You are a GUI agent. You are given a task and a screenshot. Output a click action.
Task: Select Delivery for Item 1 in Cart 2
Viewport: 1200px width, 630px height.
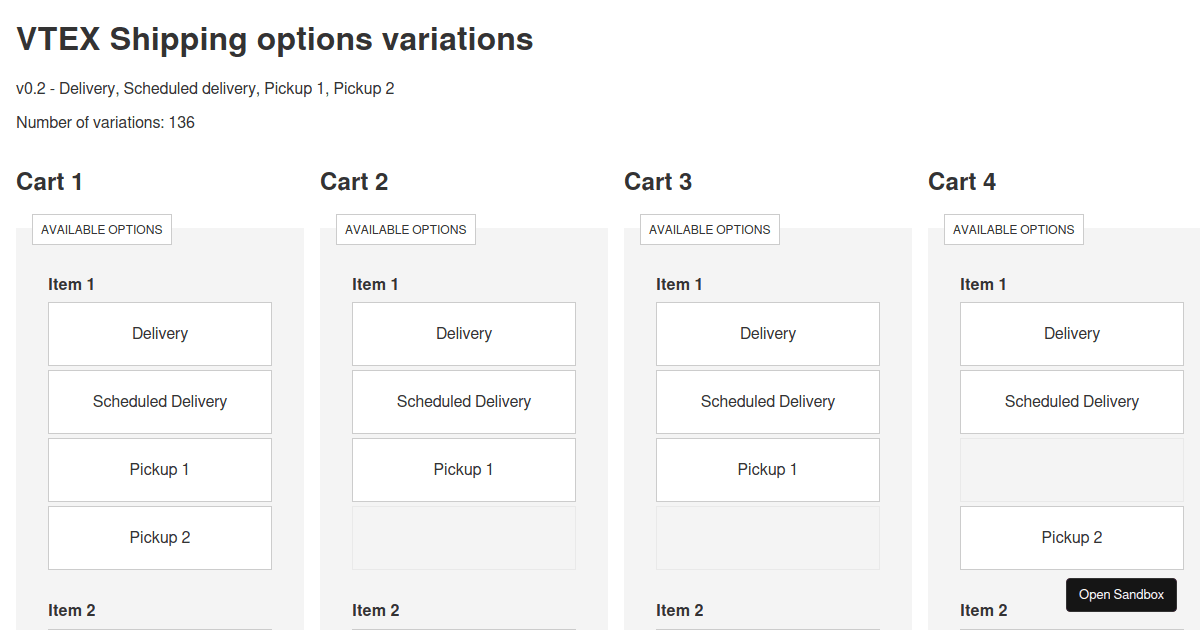tap(463, 333)
